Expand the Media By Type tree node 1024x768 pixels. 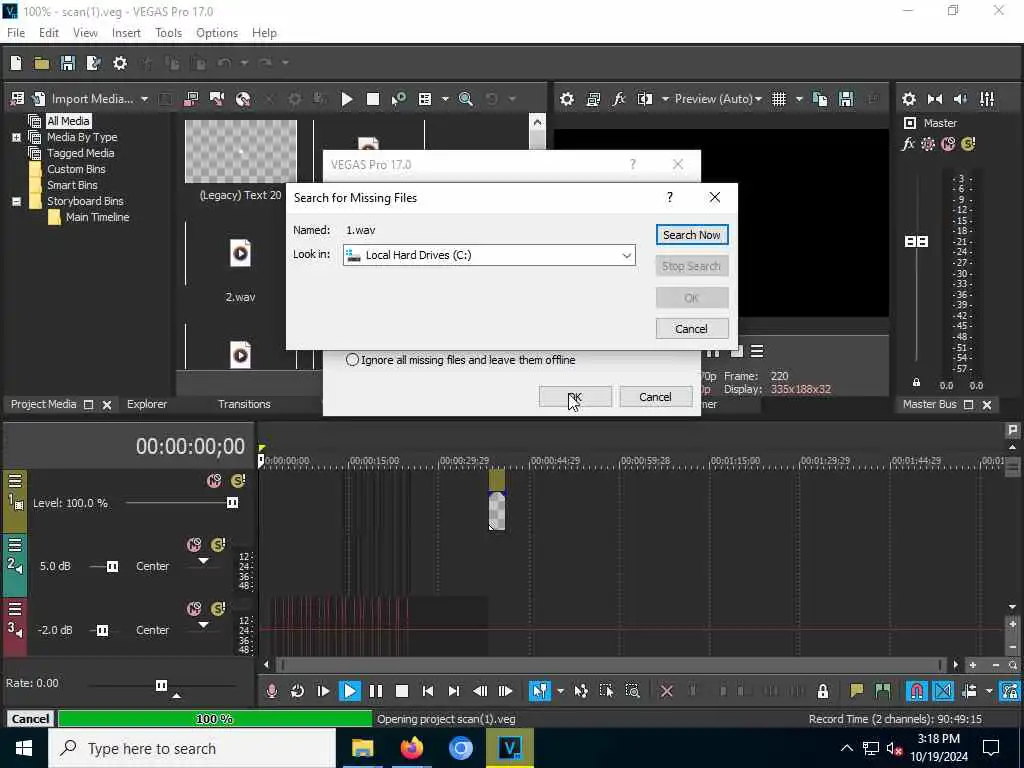pyautogui.click(x=16, y=137)
